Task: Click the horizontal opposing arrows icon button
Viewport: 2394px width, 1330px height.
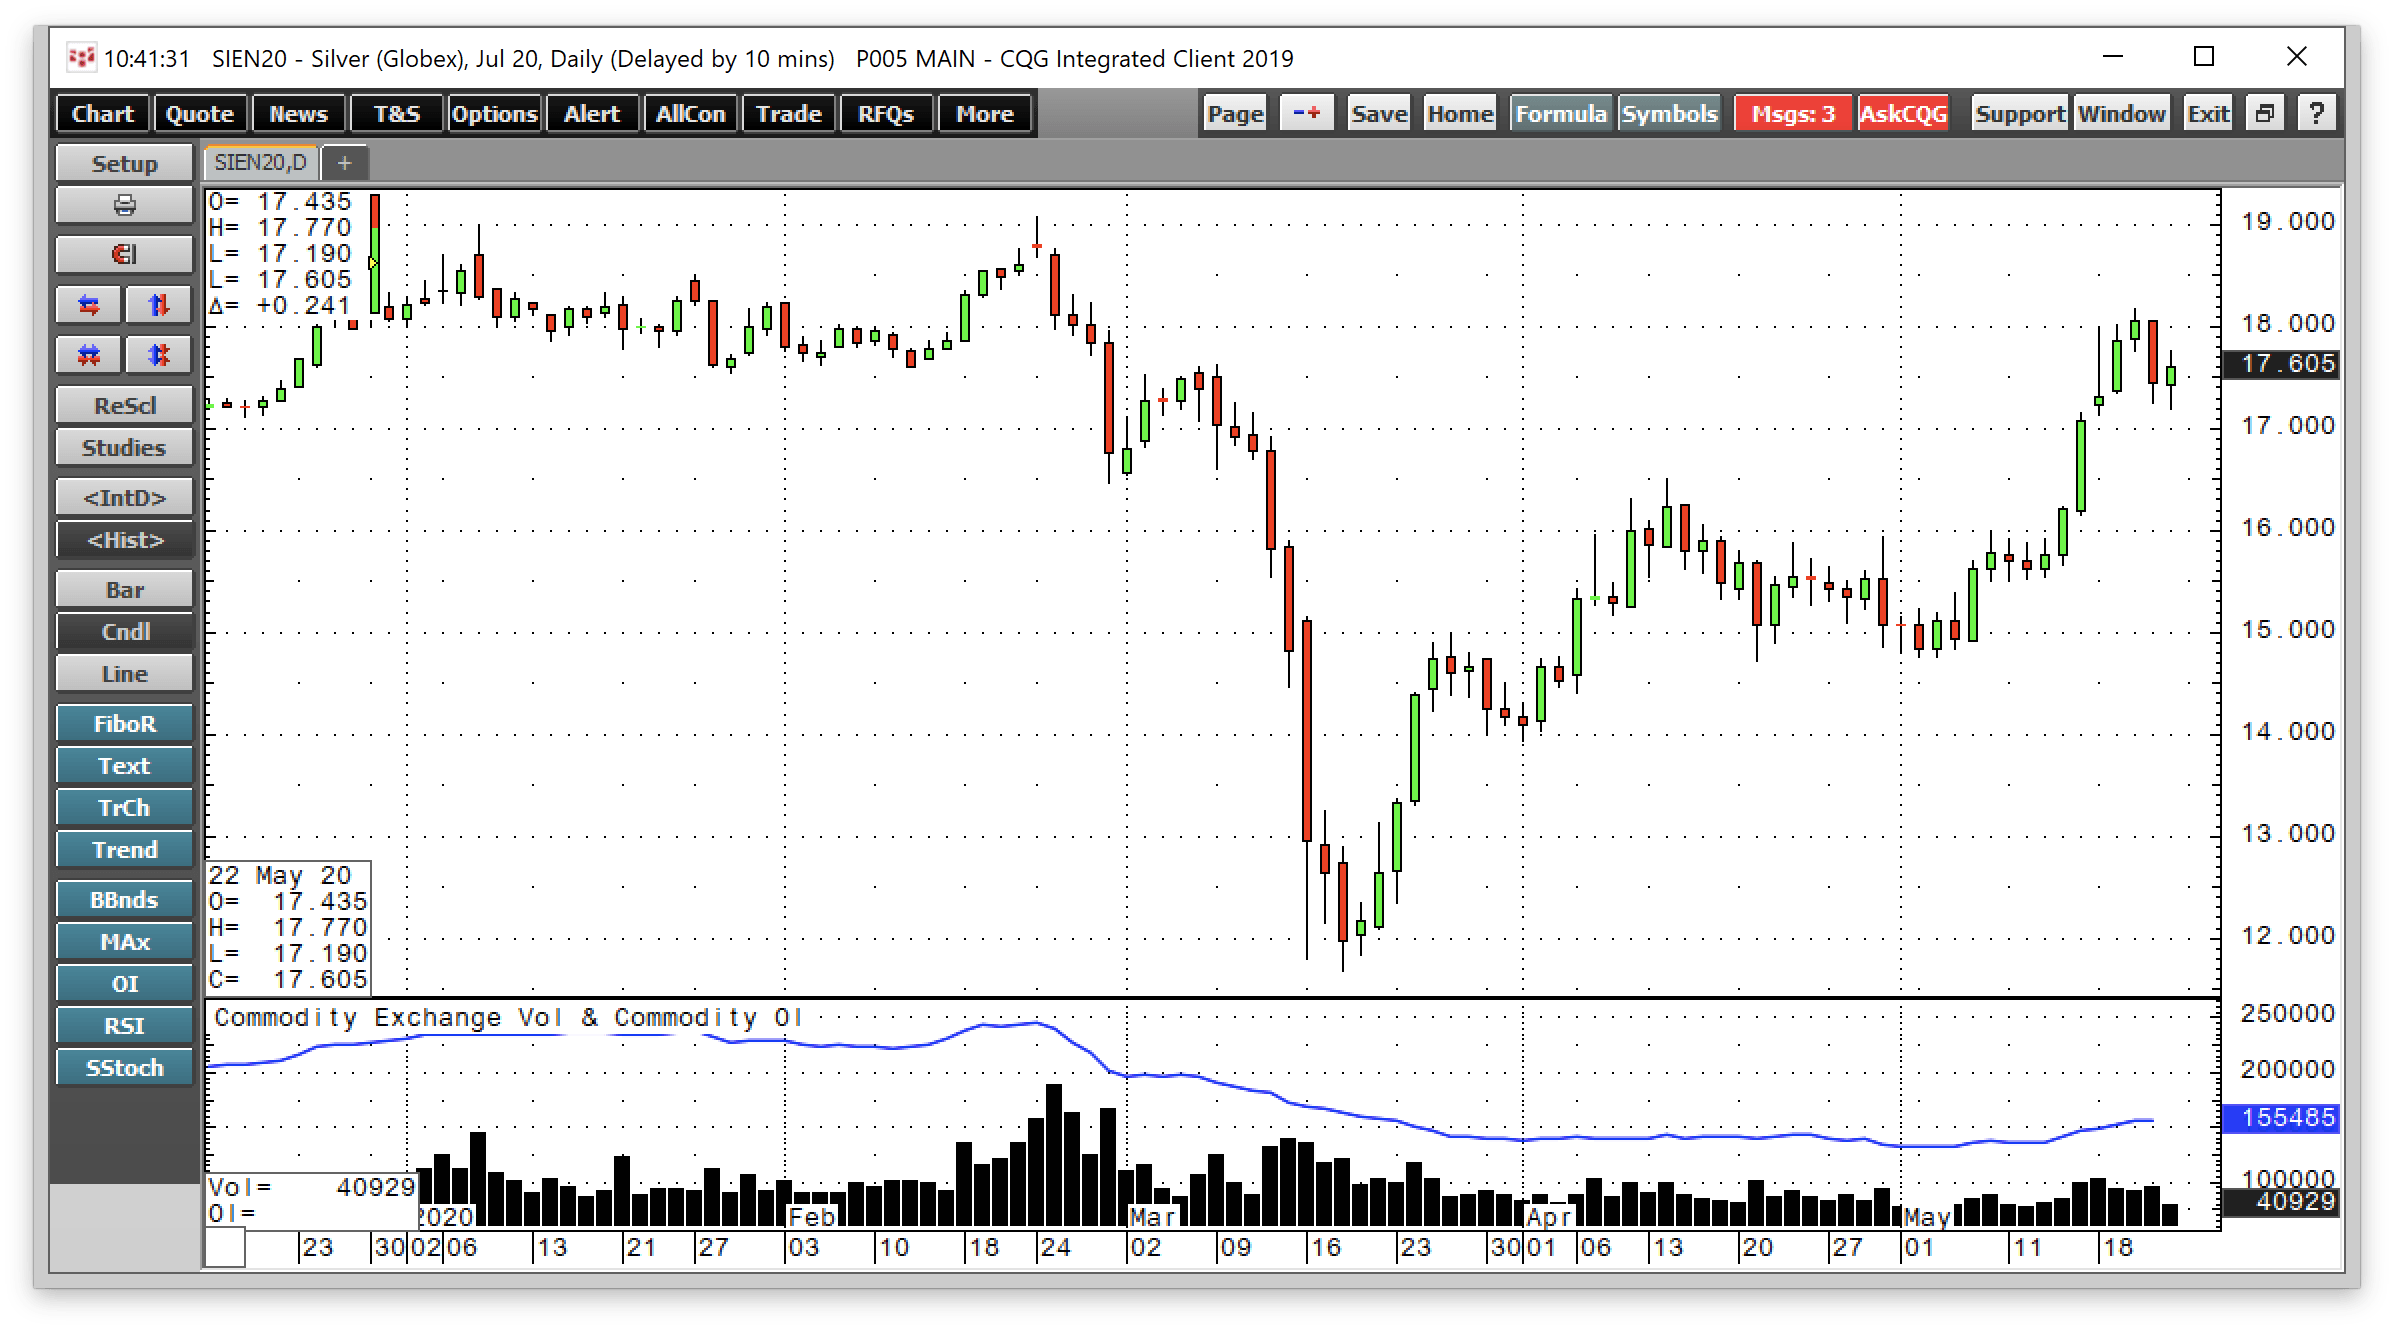Action: click(x=89, y=304)
